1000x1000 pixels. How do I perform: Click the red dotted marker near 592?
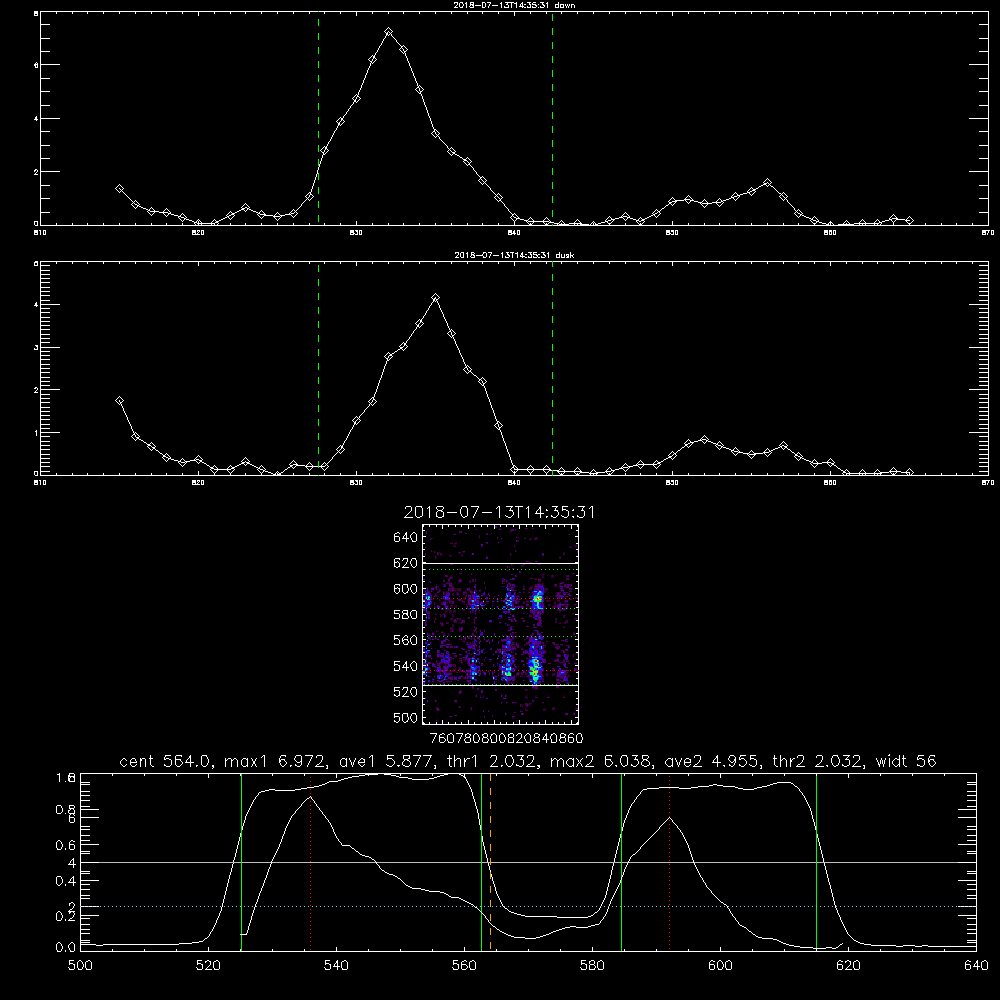(x=669, y=862)
